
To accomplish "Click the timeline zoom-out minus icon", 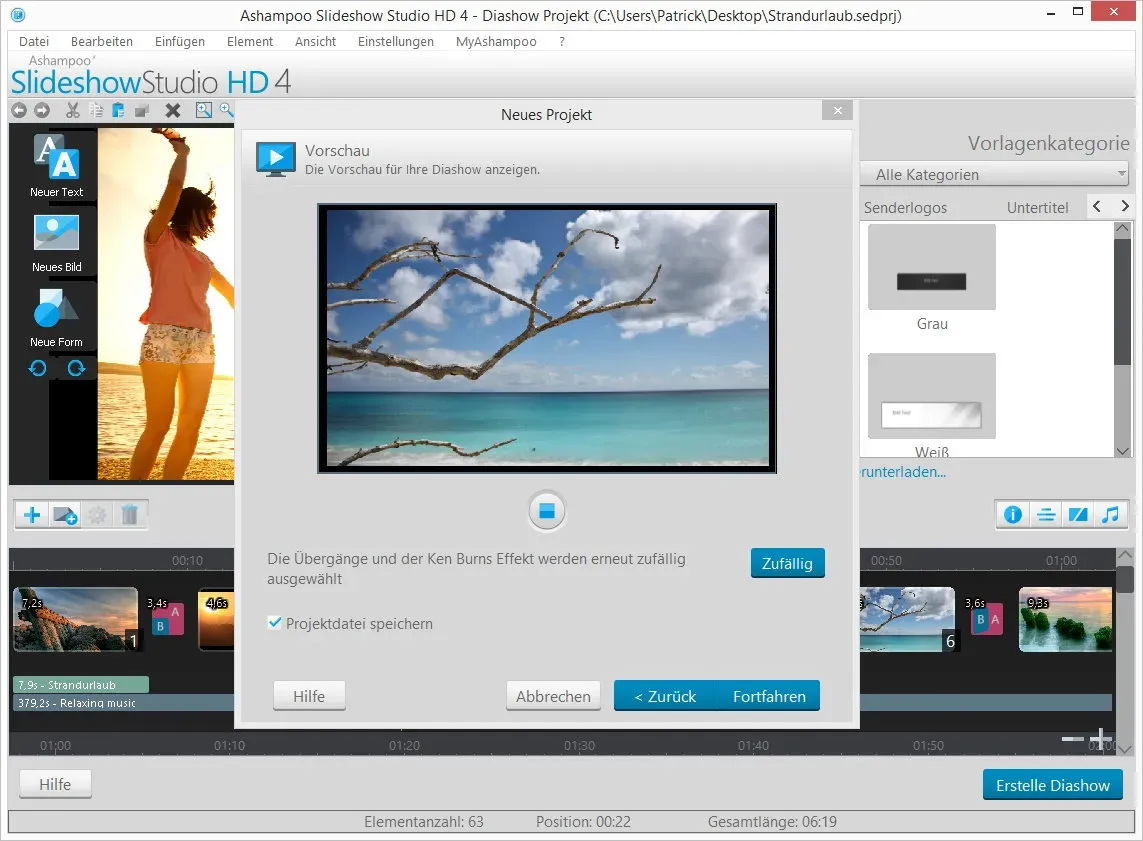I will 1072,739.
